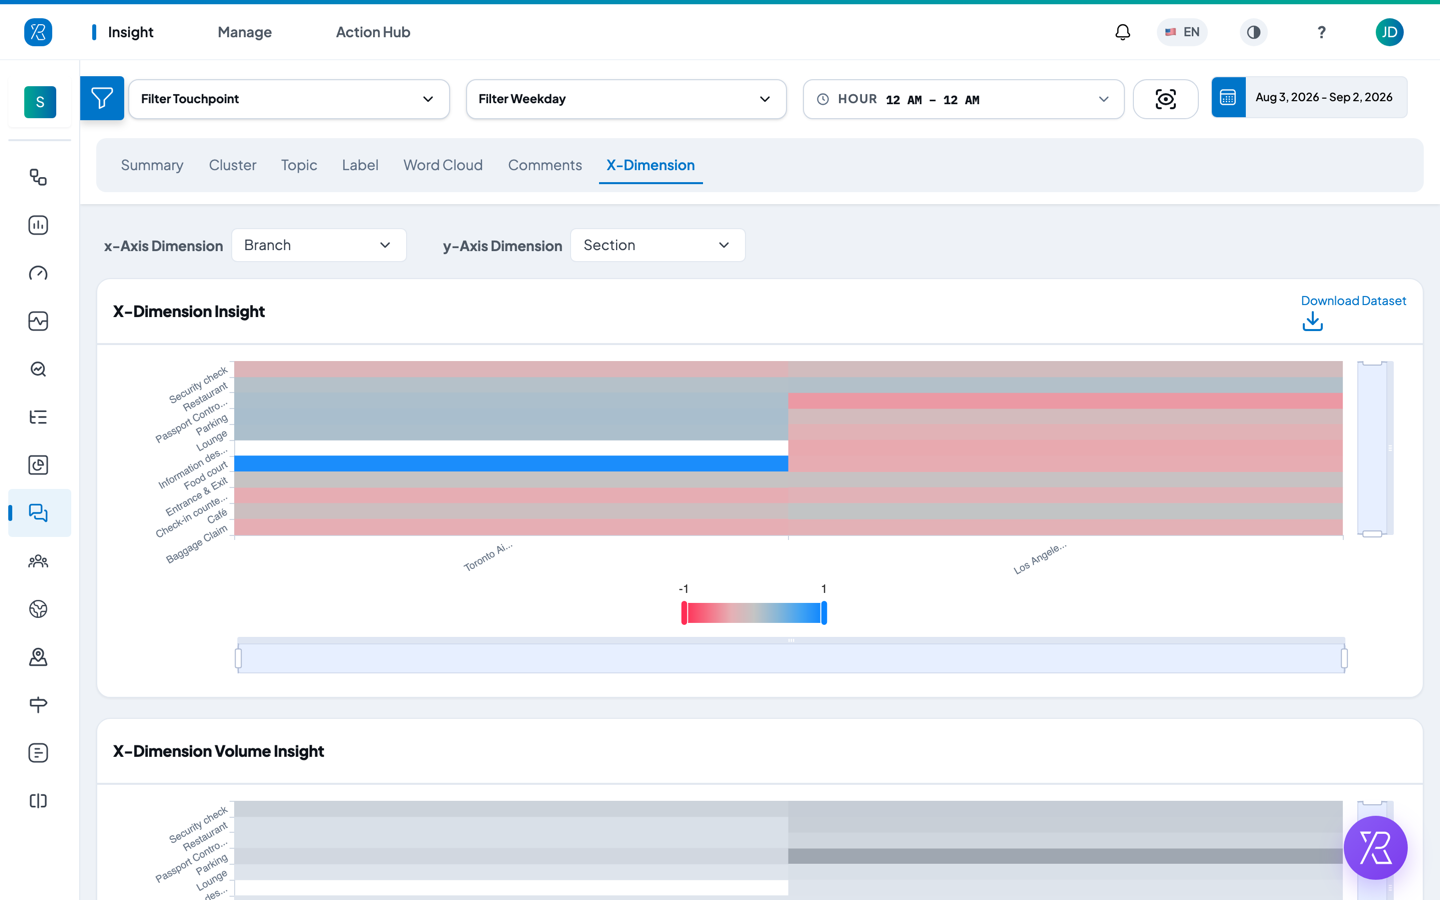
Task: Open HOUR 12 AM range dropdown
Action: (x=964, y=99)
